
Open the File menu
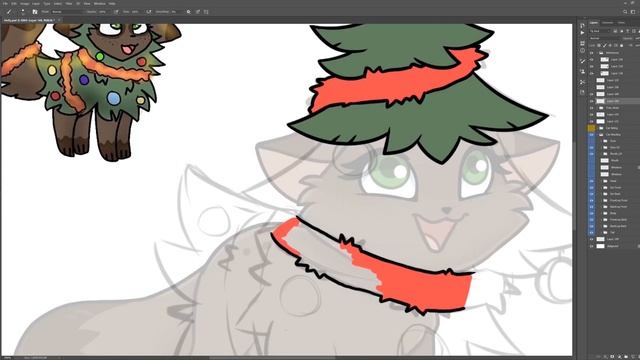click(x=5, y=4)
